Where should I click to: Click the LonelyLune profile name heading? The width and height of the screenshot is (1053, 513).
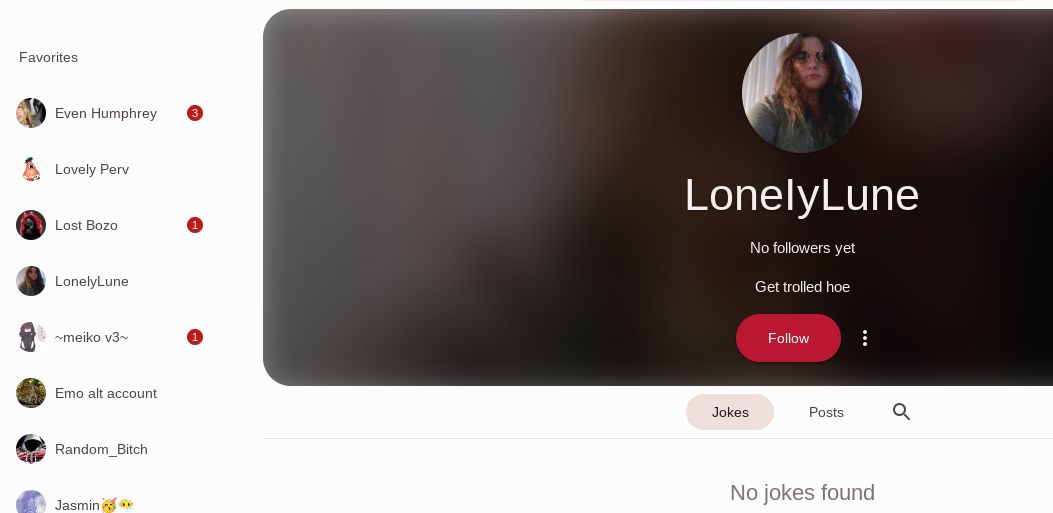pos(802,195)
